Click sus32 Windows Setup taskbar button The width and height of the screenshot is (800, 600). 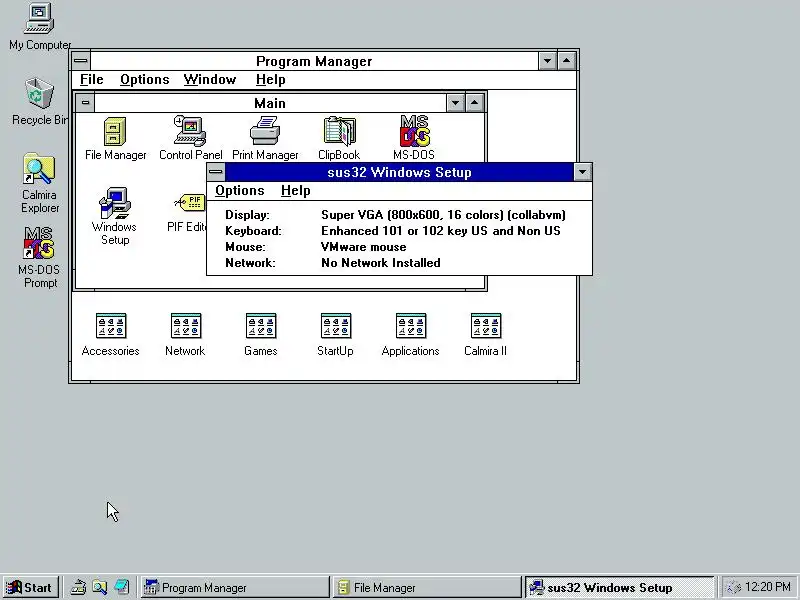click(x=619, y=587)
